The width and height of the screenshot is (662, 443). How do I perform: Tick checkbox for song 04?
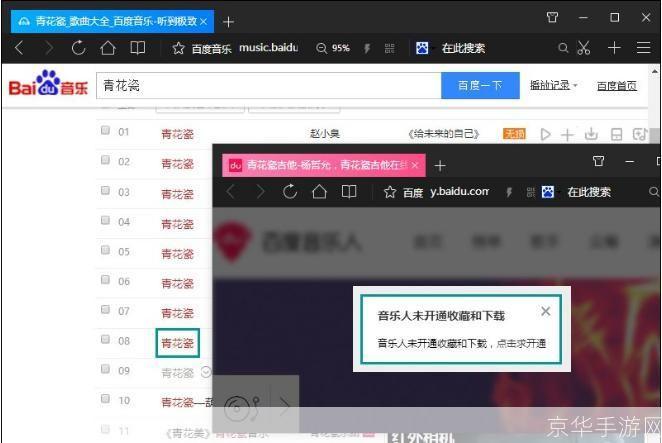(x=105, y=220)
